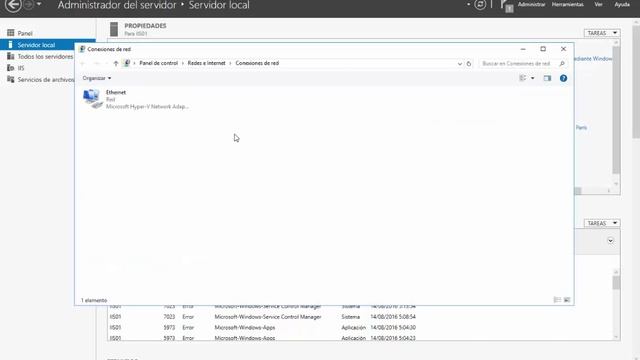Click Panel de control in the breadcrumb
The width and height of the screenshot is (640, 360).
(x=158, y=63)
